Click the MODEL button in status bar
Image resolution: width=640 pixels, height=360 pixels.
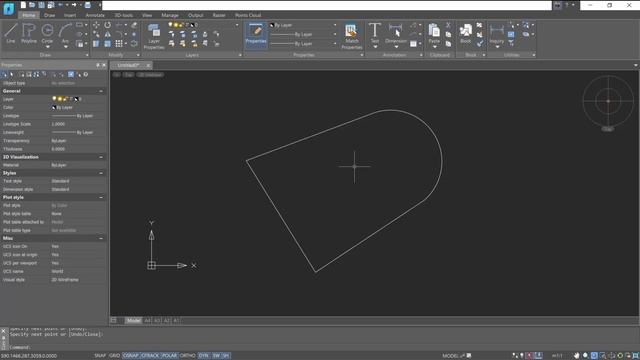[451, 356]
